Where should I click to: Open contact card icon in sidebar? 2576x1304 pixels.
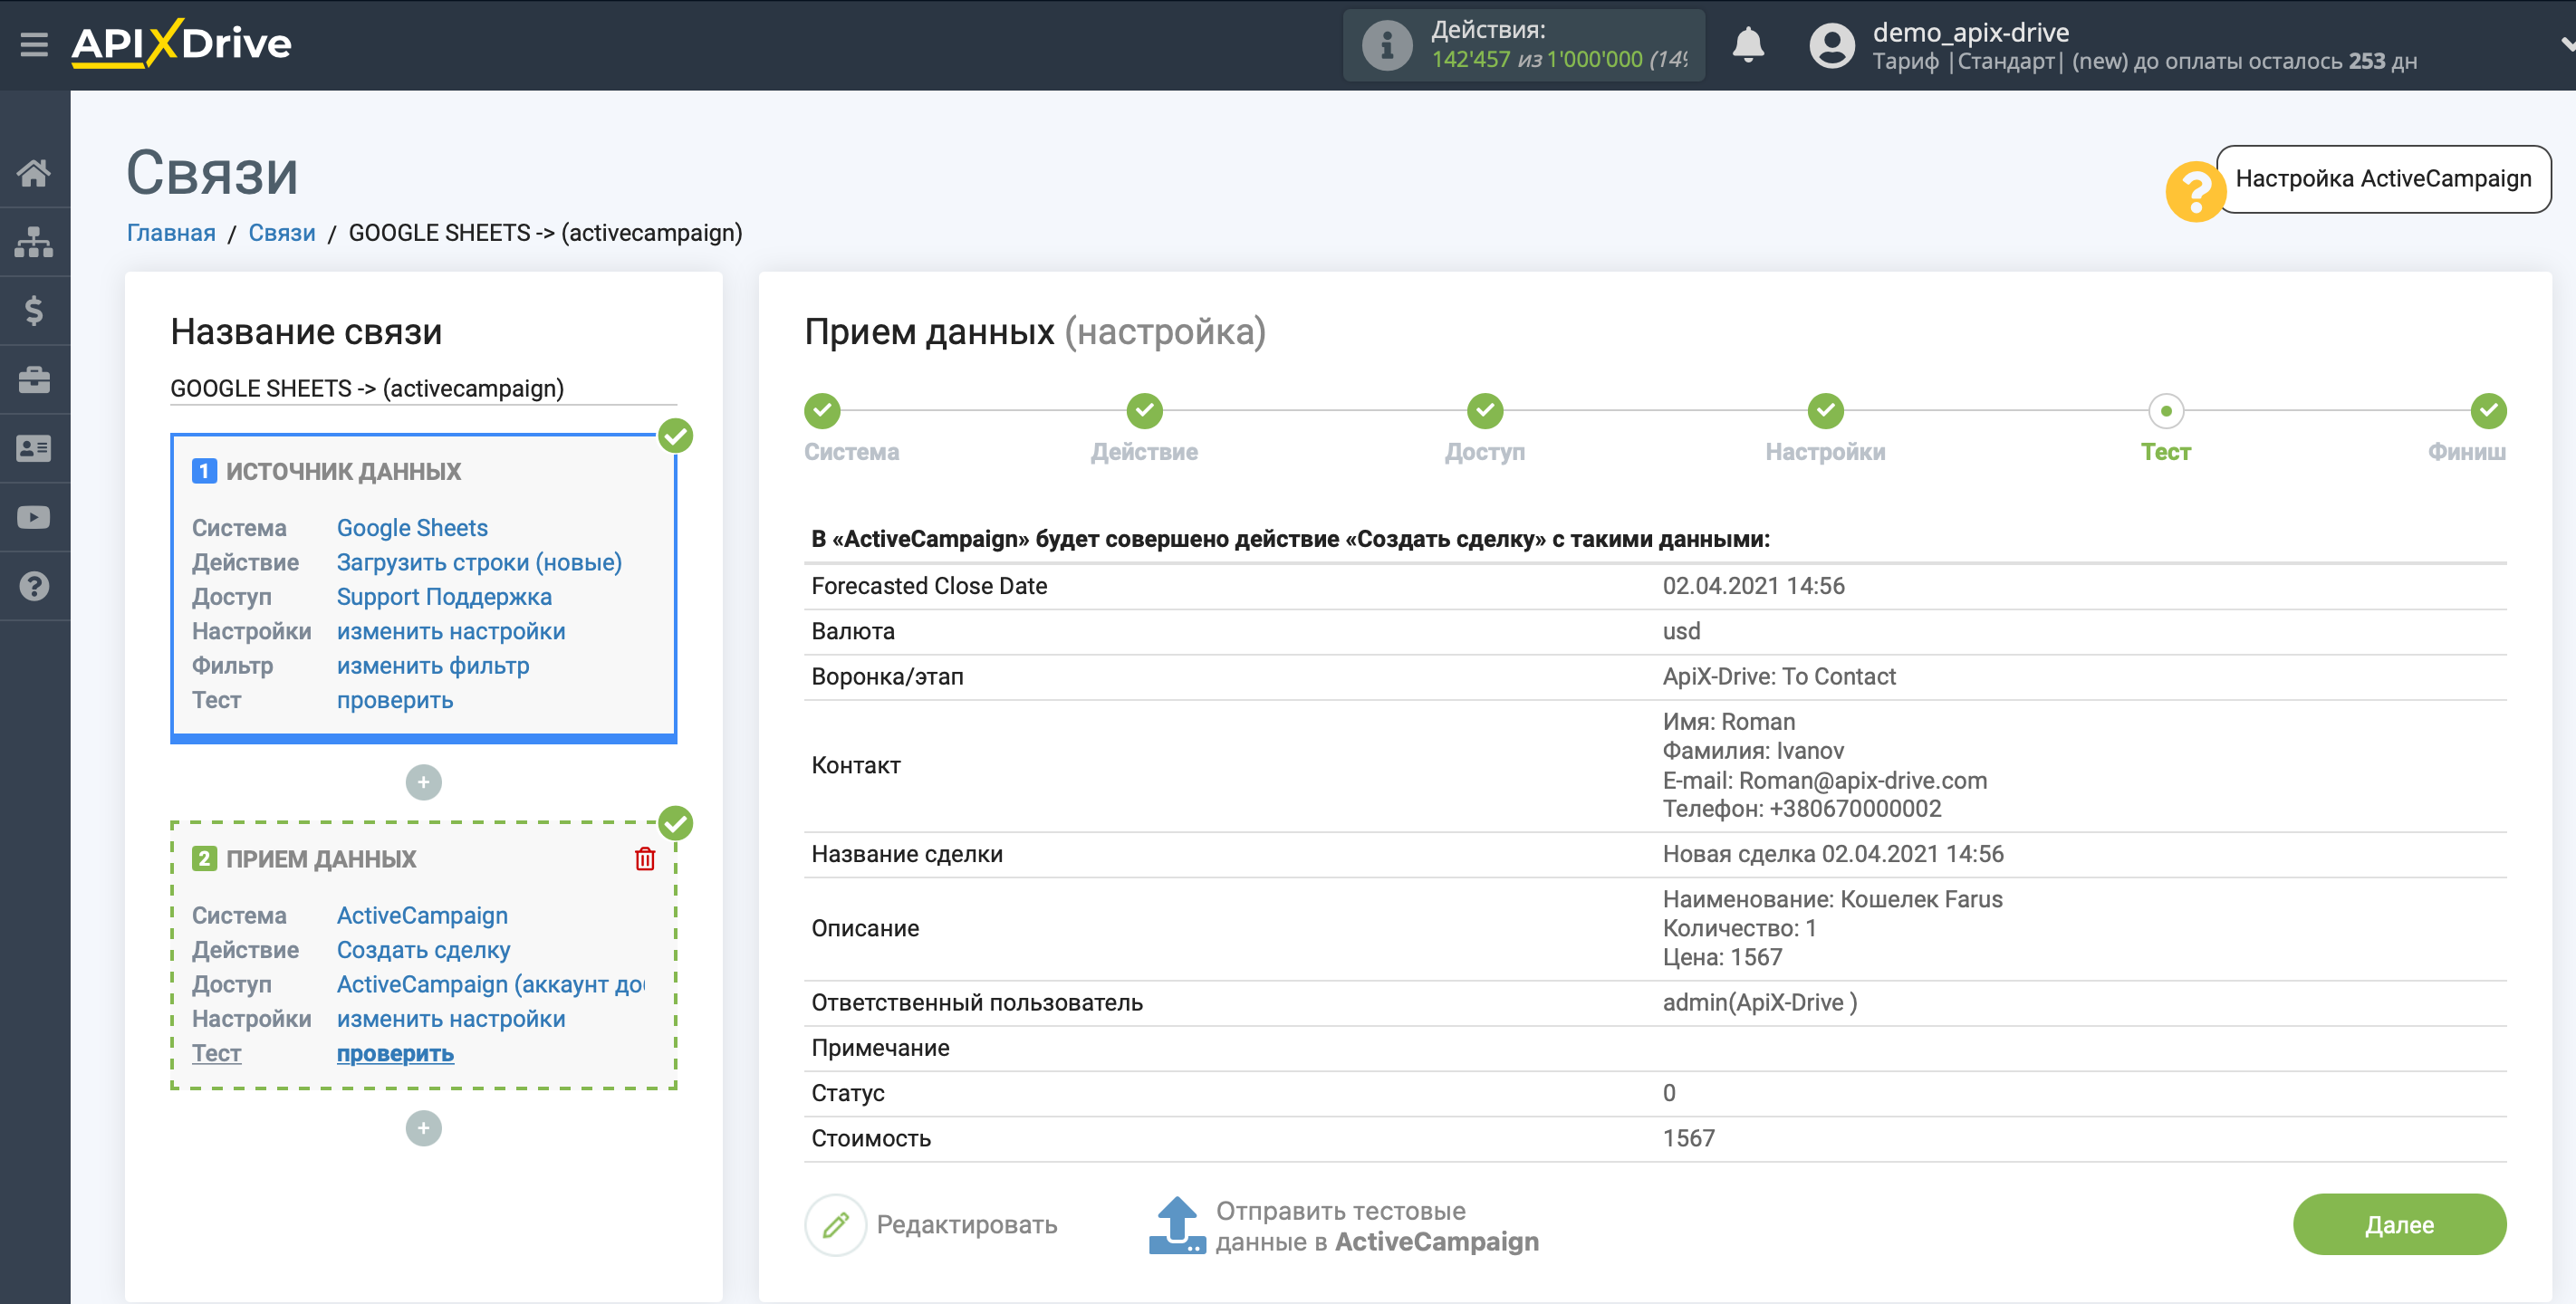tap(34, 449)
